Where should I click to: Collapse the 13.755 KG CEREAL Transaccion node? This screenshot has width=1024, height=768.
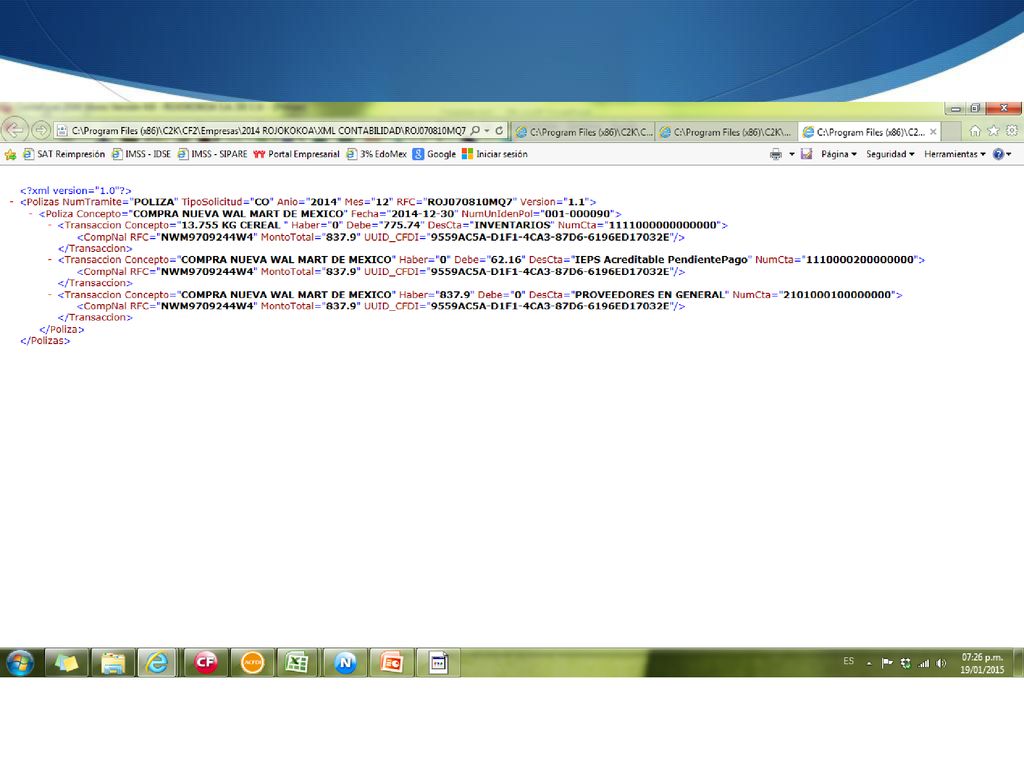click(50, 225)
